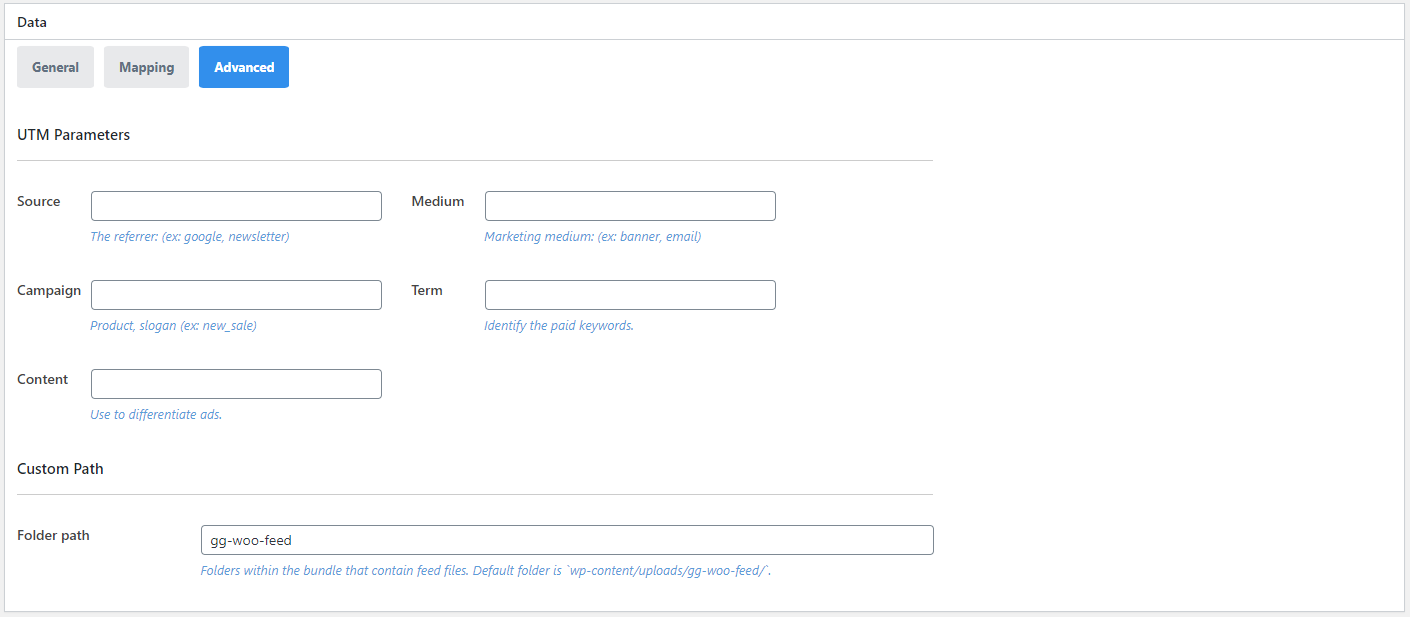The width and height of the screenshot is (1410, 617).
Task: Open the Mapping tab
Action: click(146, 67)
